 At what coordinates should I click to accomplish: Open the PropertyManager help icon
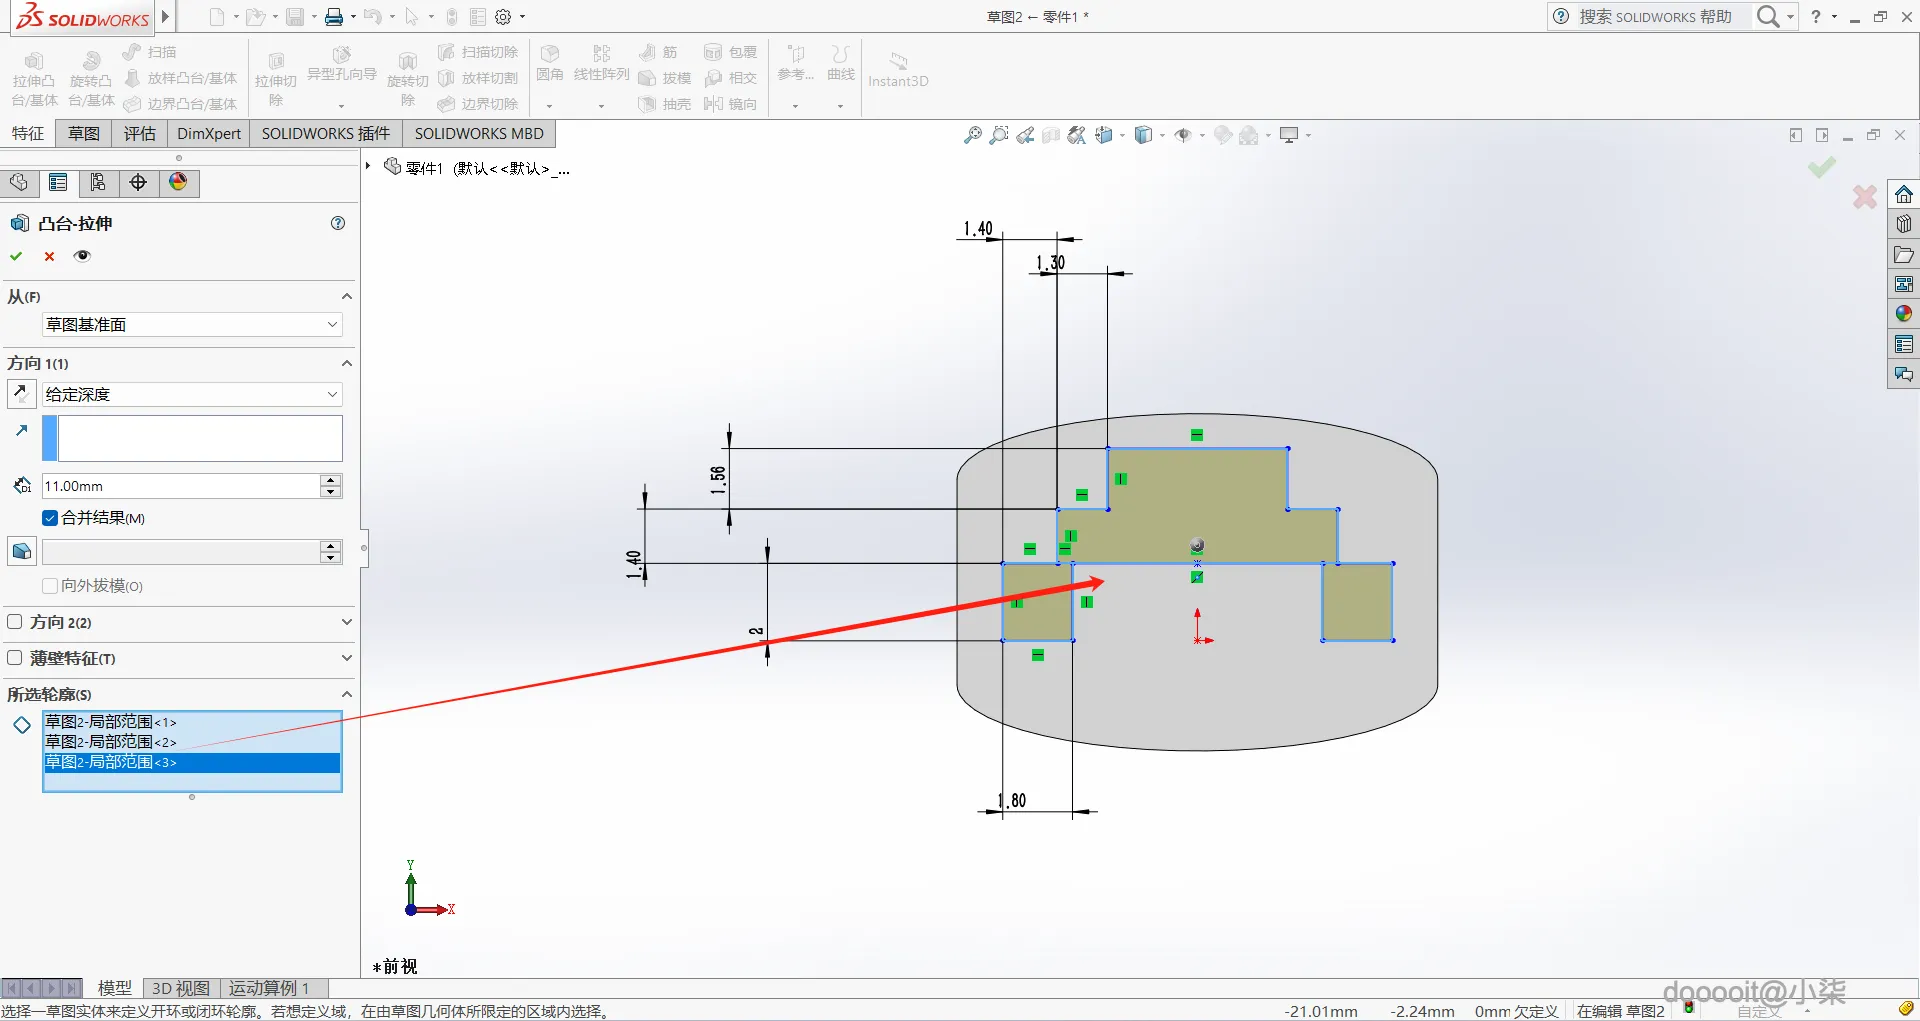[x=338, y=223]
